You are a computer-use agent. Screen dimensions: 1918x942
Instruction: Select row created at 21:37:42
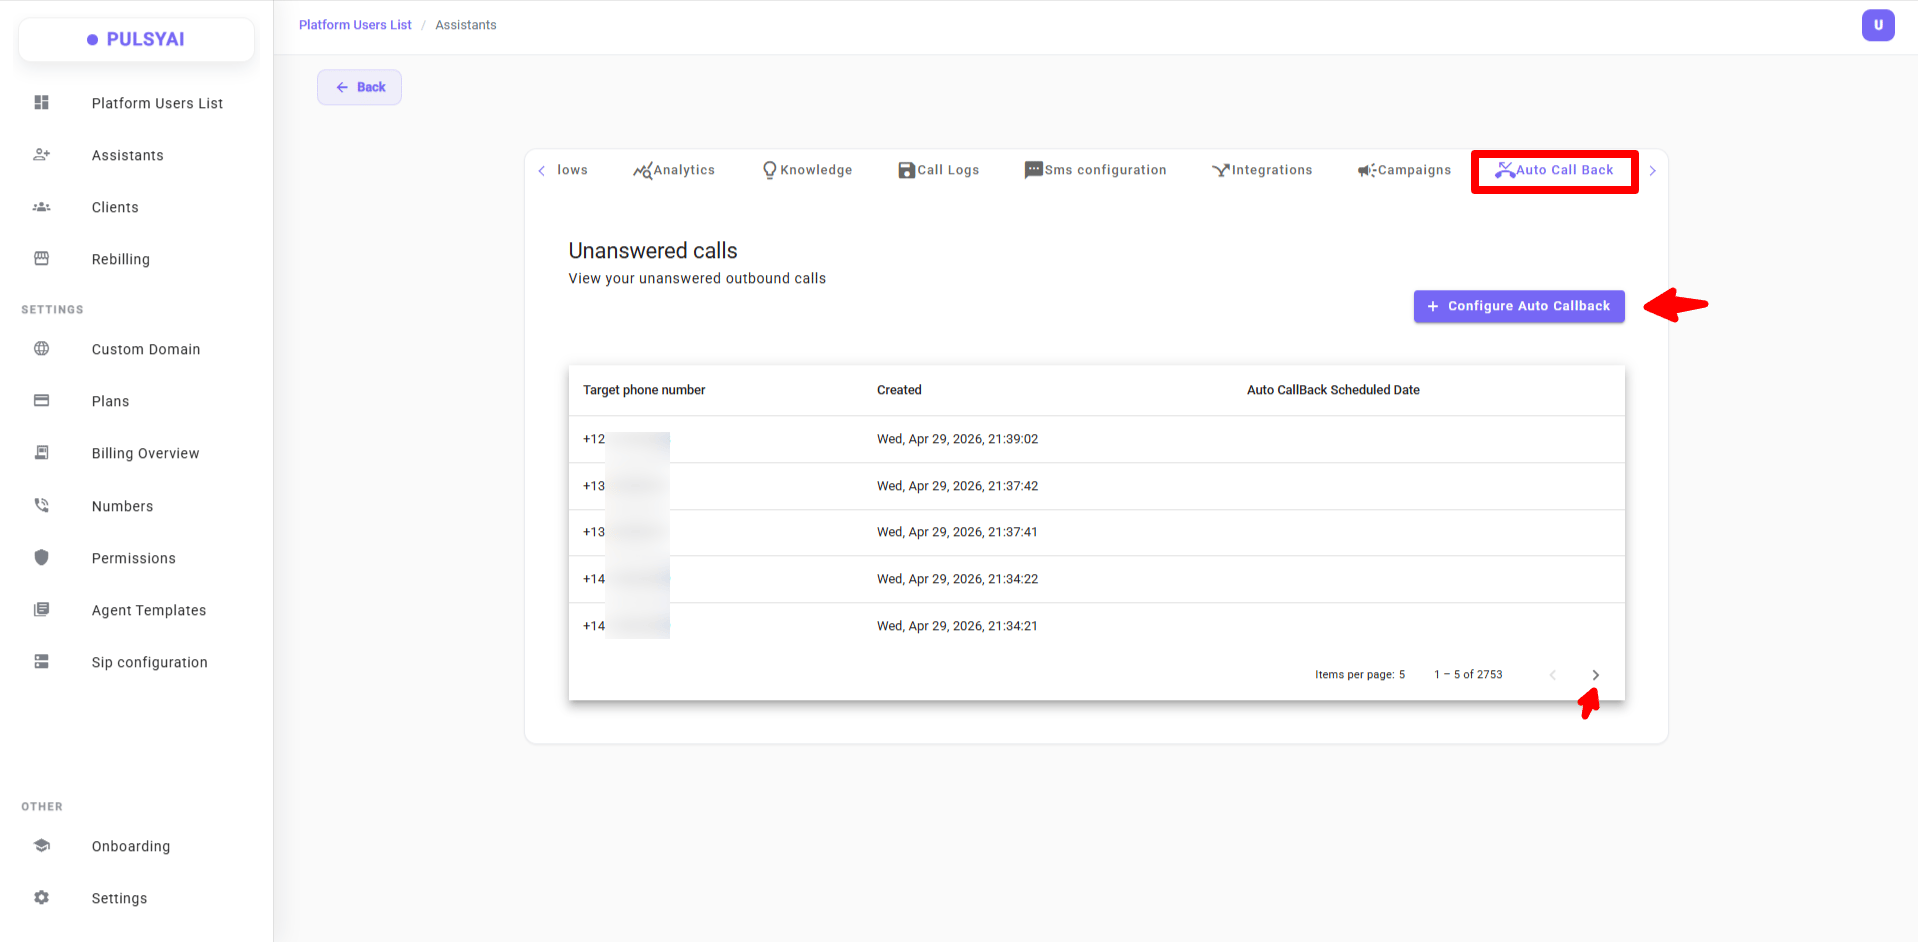tap(1096, 486)
